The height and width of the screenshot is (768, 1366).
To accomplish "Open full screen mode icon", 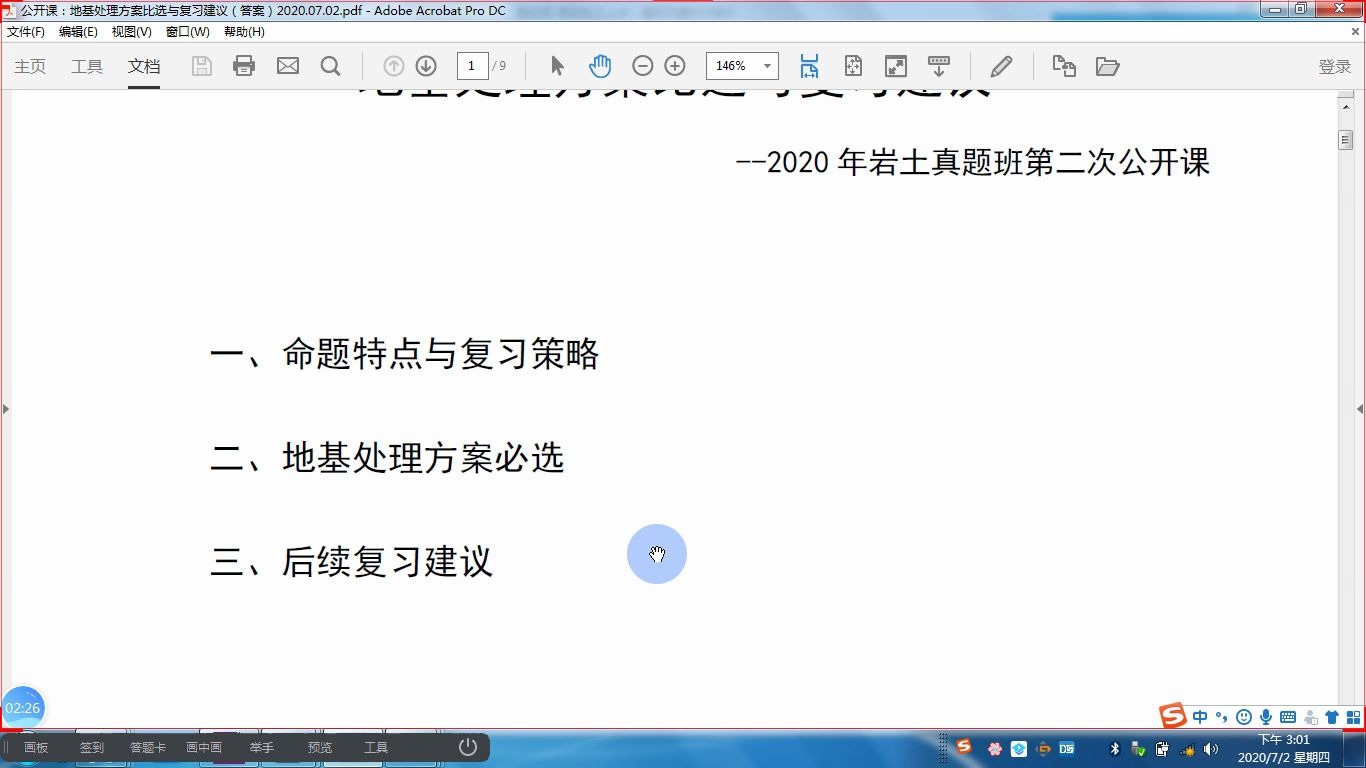I will (896, 66).
